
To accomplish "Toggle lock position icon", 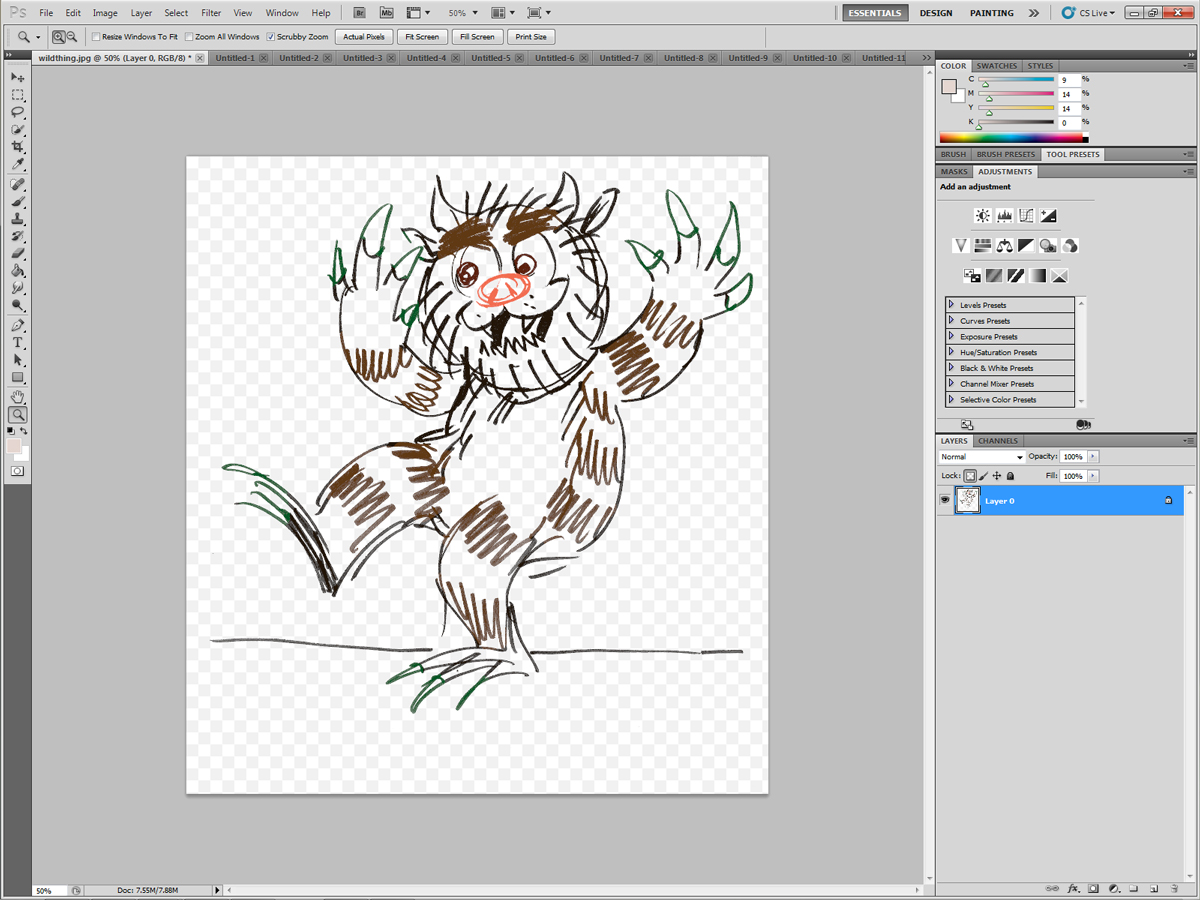I will coord(997,476).
